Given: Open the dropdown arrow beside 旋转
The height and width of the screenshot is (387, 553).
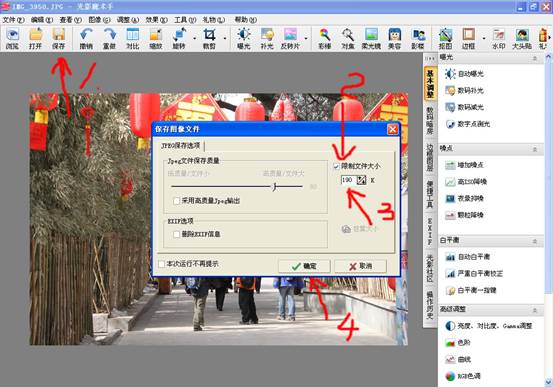Looking at the screenshot, I should point(194,38).
